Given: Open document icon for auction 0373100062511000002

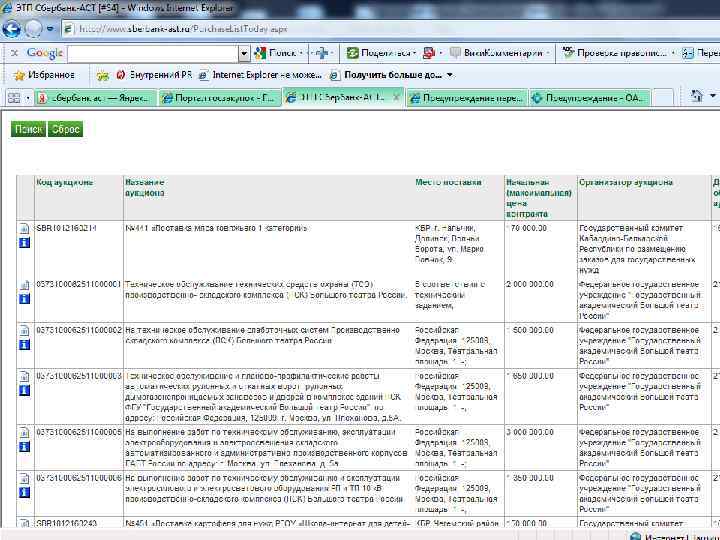Looking at the screenshot, I should click(24, 330).
